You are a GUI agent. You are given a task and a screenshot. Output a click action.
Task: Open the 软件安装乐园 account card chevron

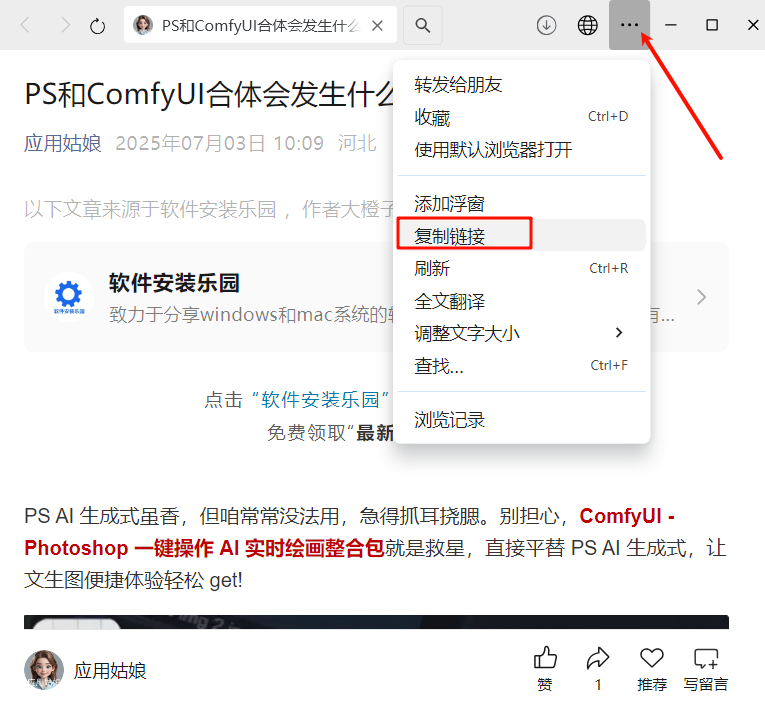[702, 297]
